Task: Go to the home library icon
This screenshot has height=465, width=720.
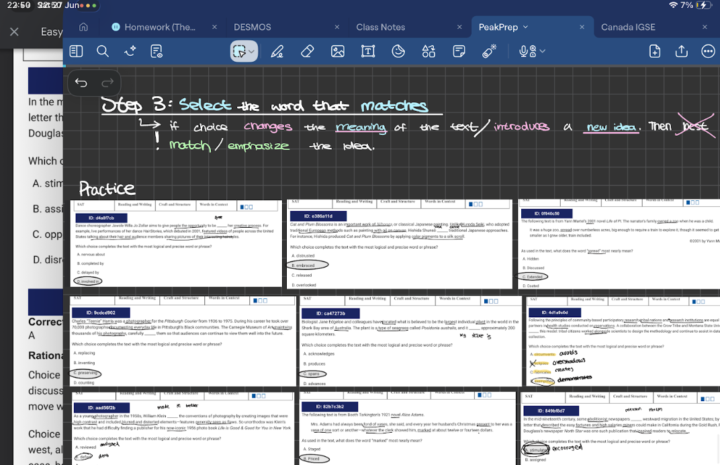Action: tap(83, 27)
